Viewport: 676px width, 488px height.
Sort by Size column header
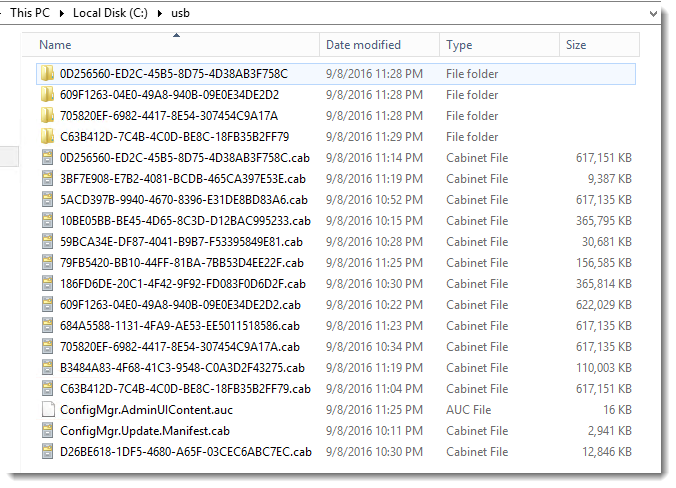pos(576,45)
